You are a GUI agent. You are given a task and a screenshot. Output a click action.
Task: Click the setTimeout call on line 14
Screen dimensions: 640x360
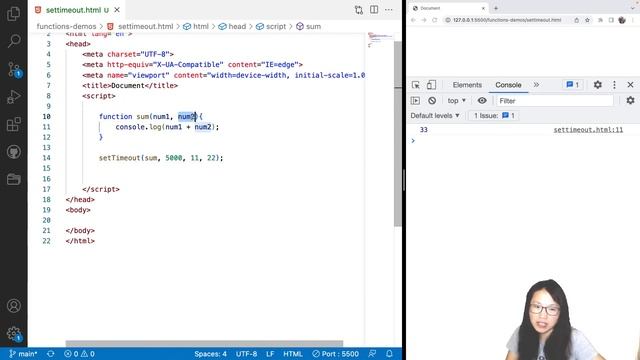161,158
